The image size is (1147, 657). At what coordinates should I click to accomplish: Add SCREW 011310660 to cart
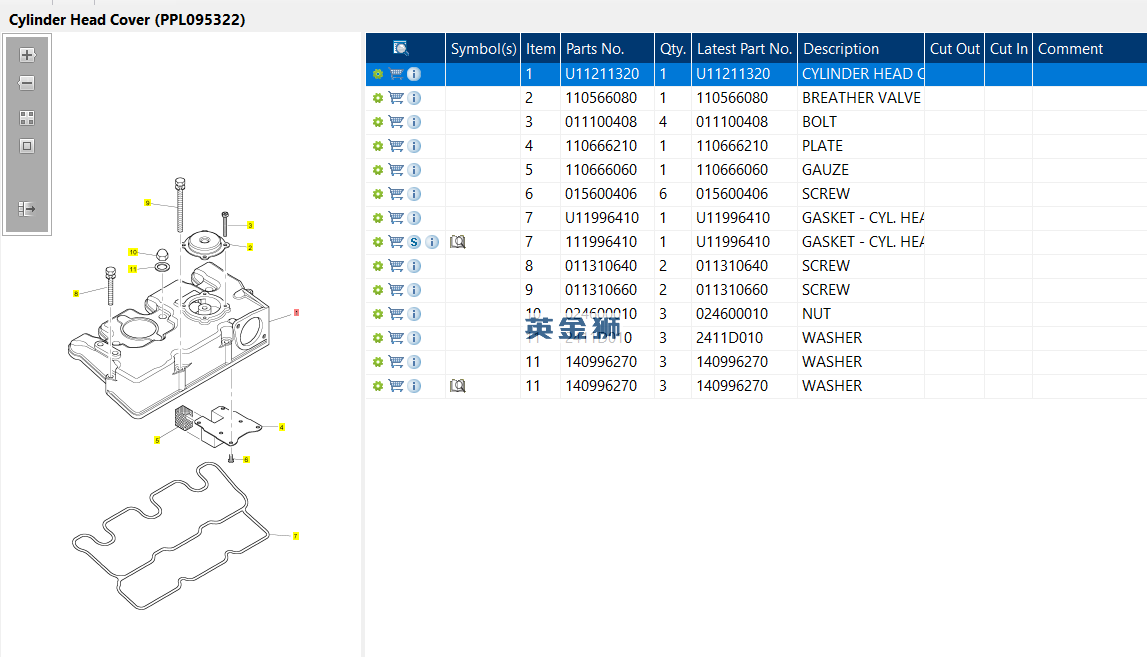pos(396,290)
